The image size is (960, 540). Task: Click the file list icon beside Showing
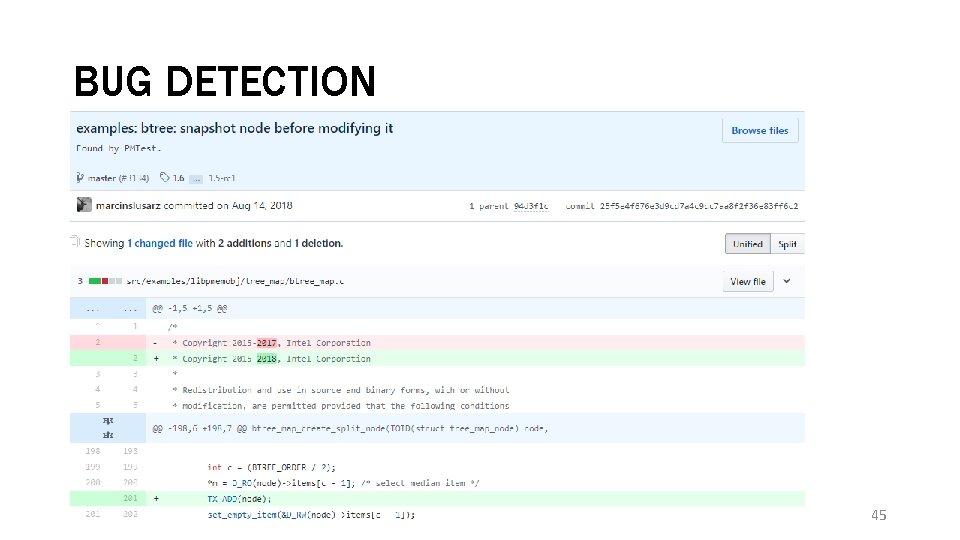(75, 241)
